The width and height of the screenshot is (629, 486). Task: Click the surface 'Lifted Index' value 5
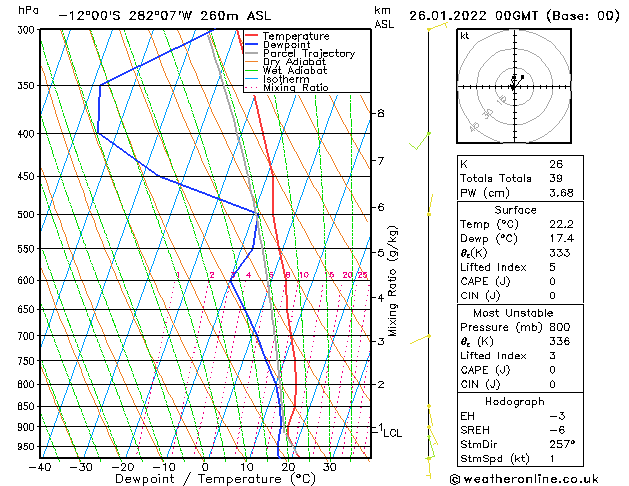tap(552, 267)
